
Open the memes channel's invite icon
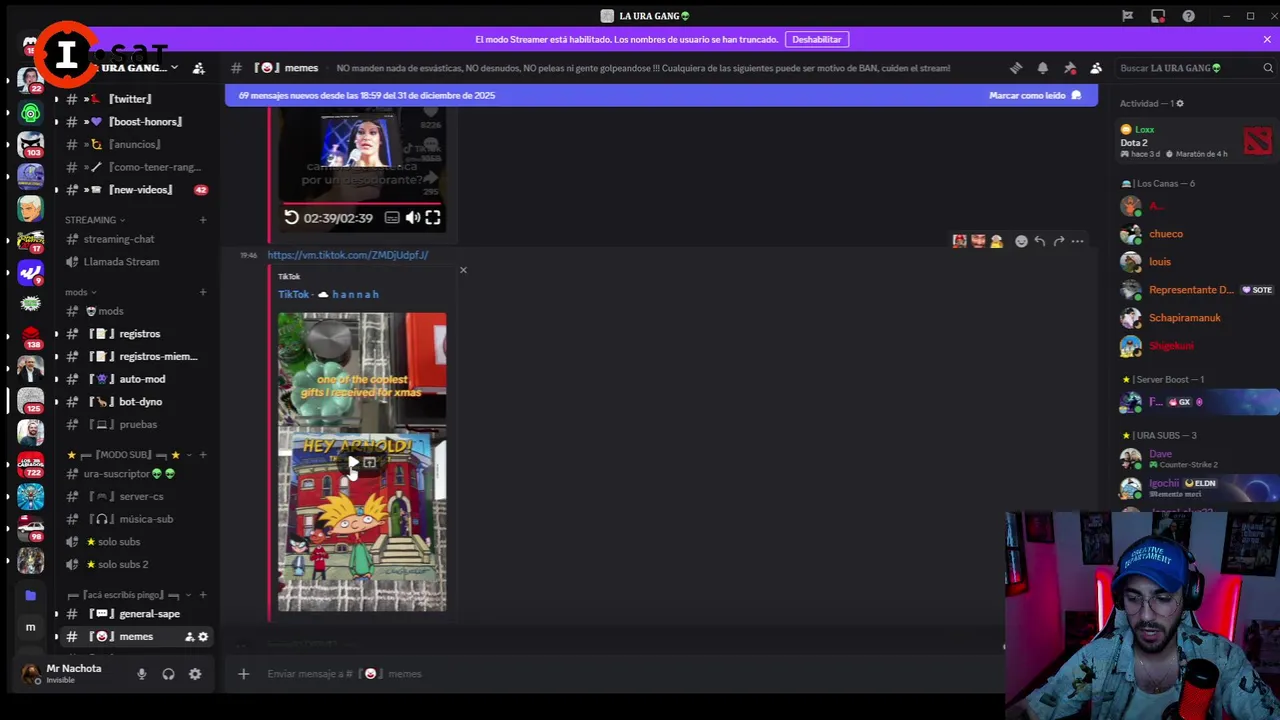(x=189, y=637)
